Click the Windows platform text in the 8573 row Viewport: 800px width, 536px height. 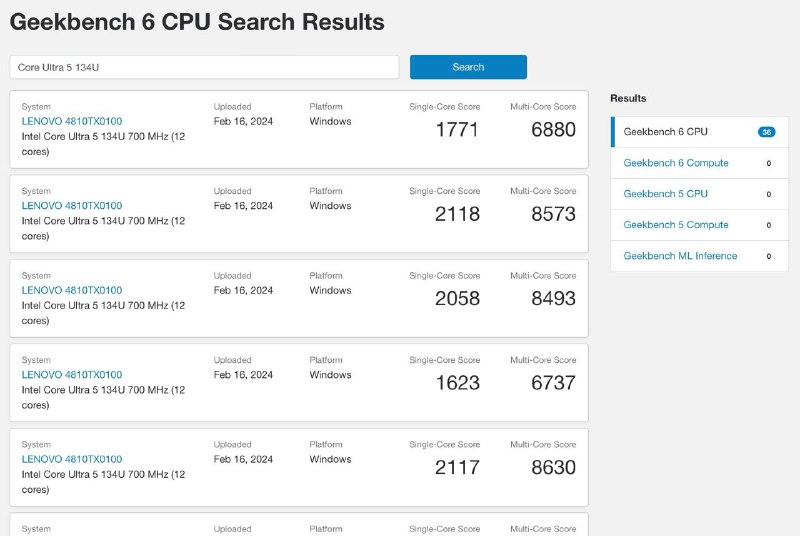pyautogui.click(x=330, y=206)
